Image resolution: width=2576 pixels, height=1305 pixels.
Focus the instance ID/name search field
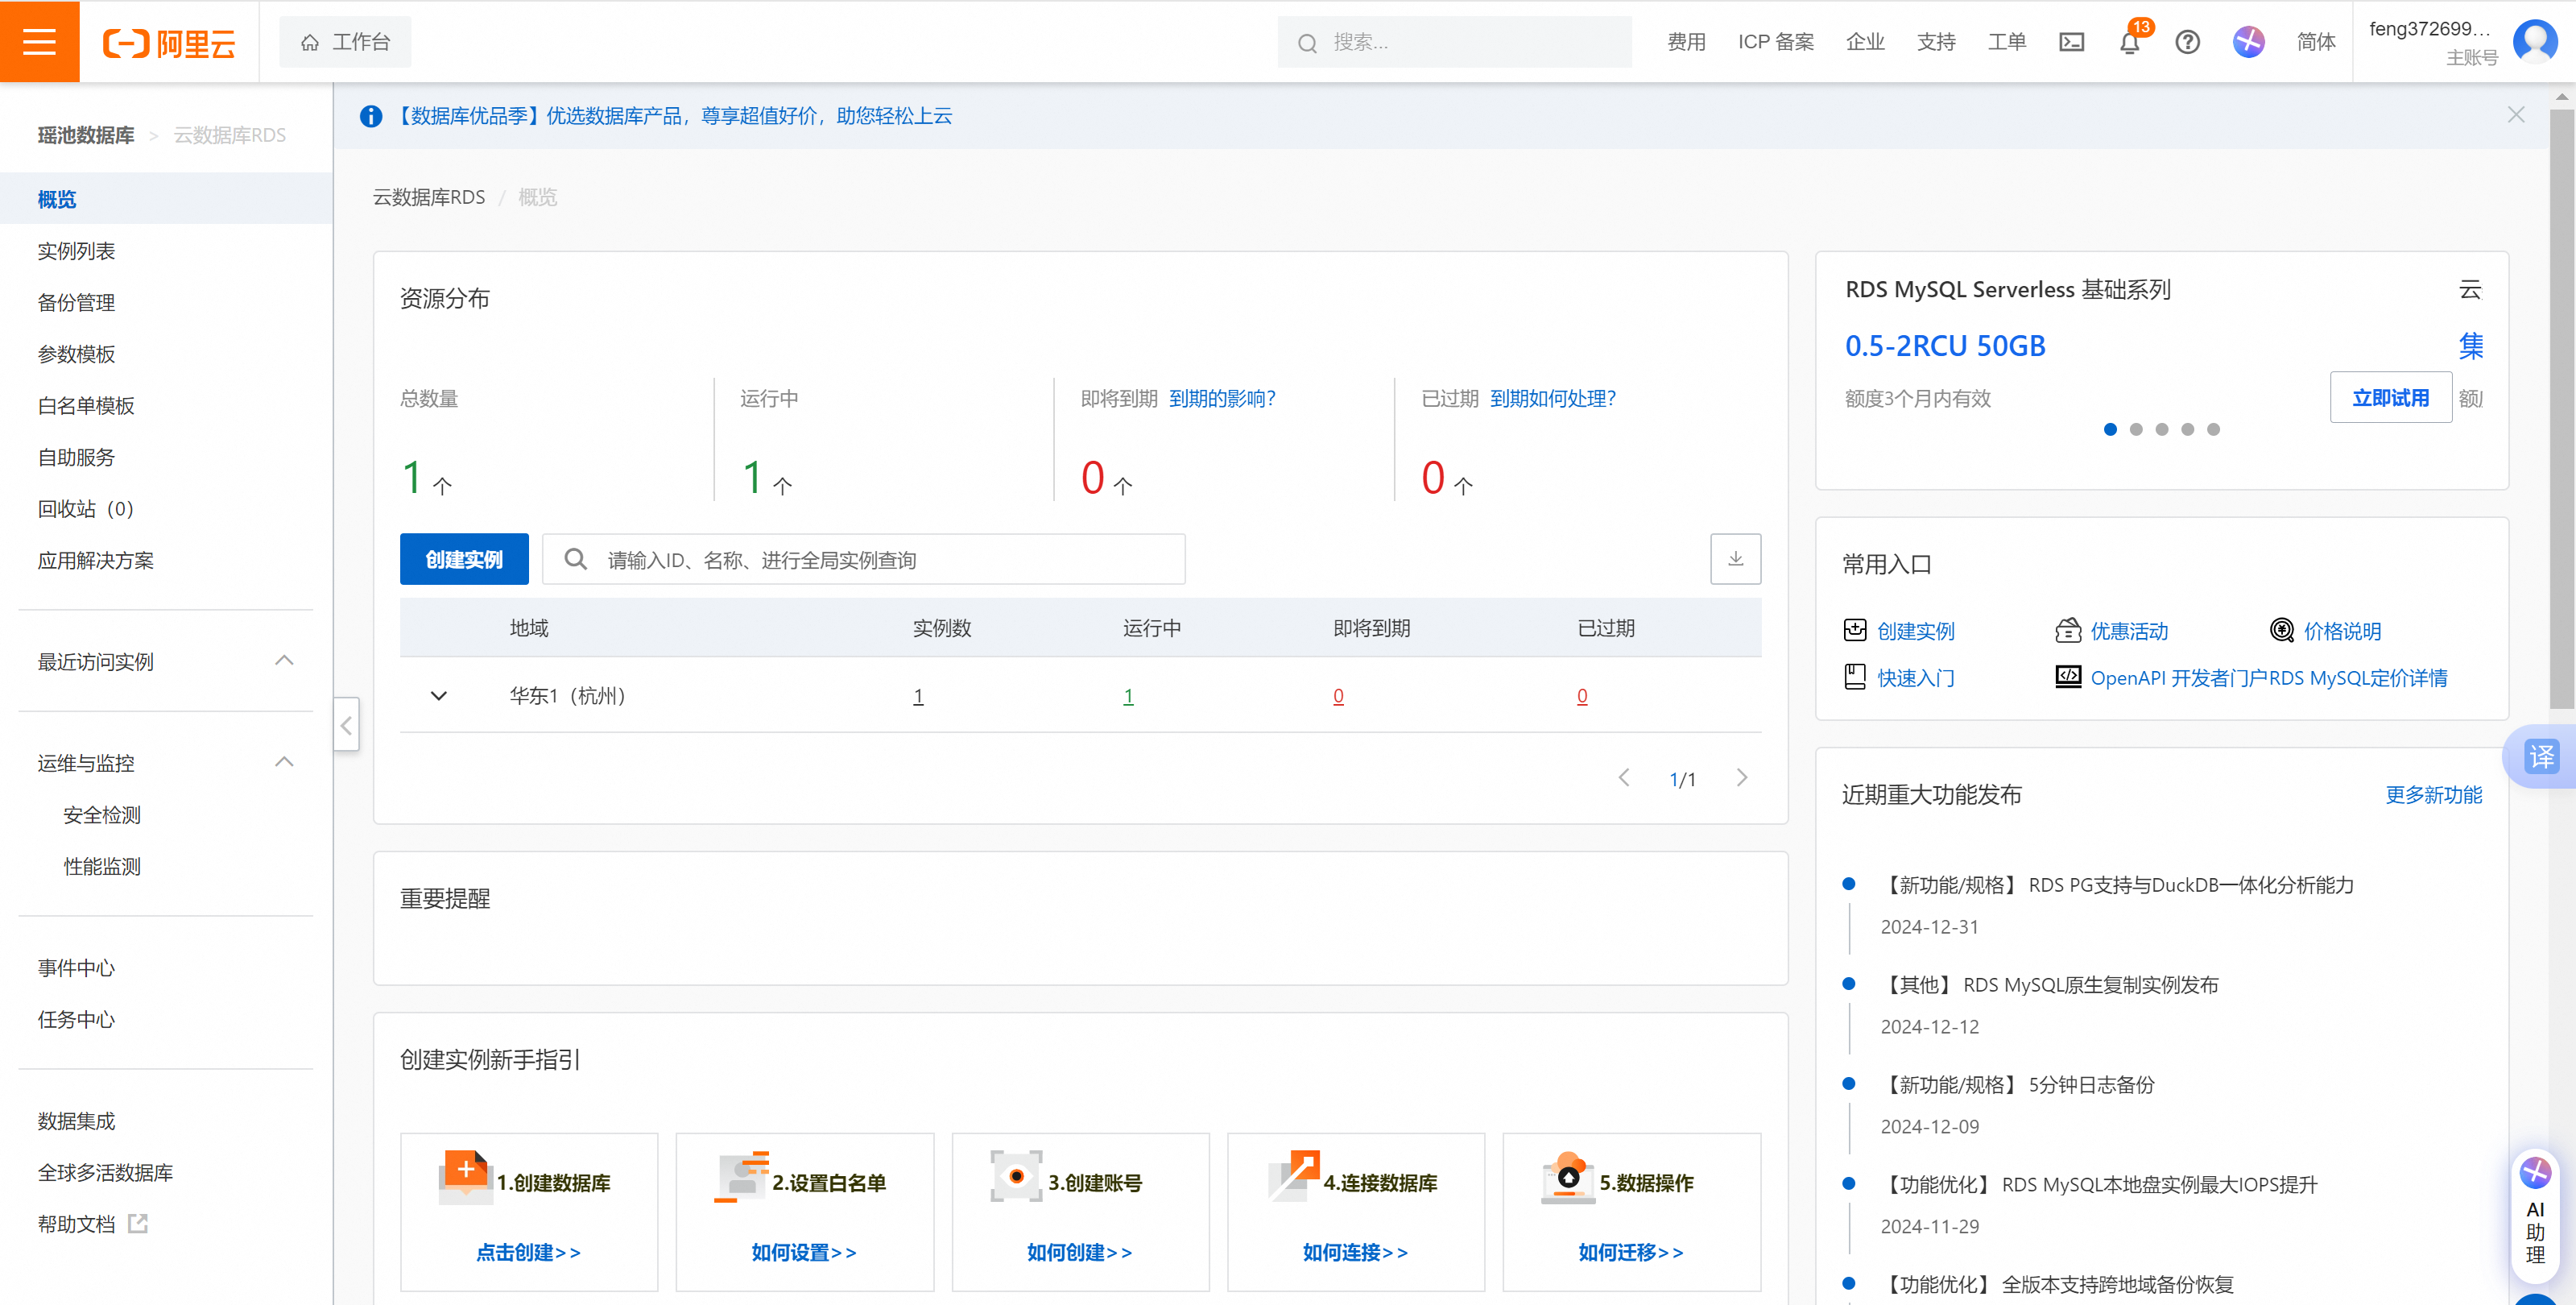point(864,559)
